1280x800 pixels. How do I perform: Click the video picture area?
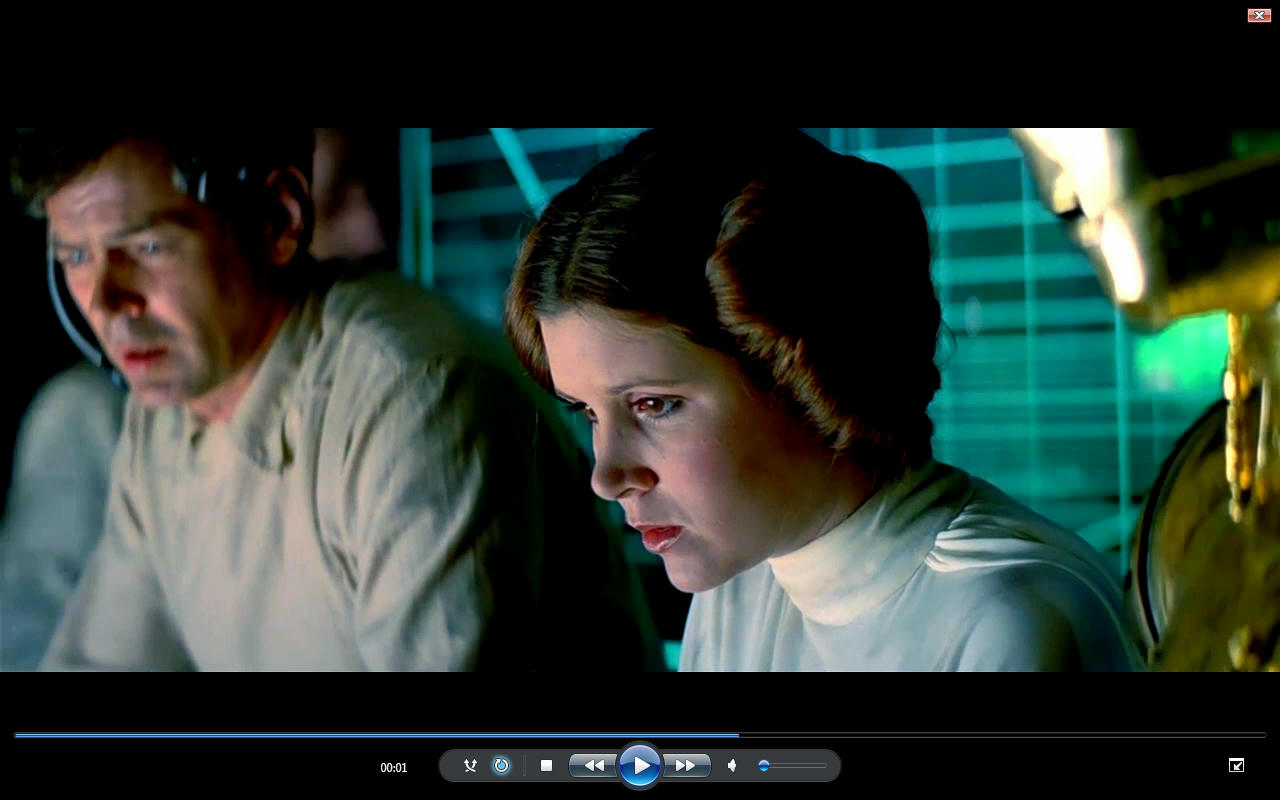click(x=640, y=399)
